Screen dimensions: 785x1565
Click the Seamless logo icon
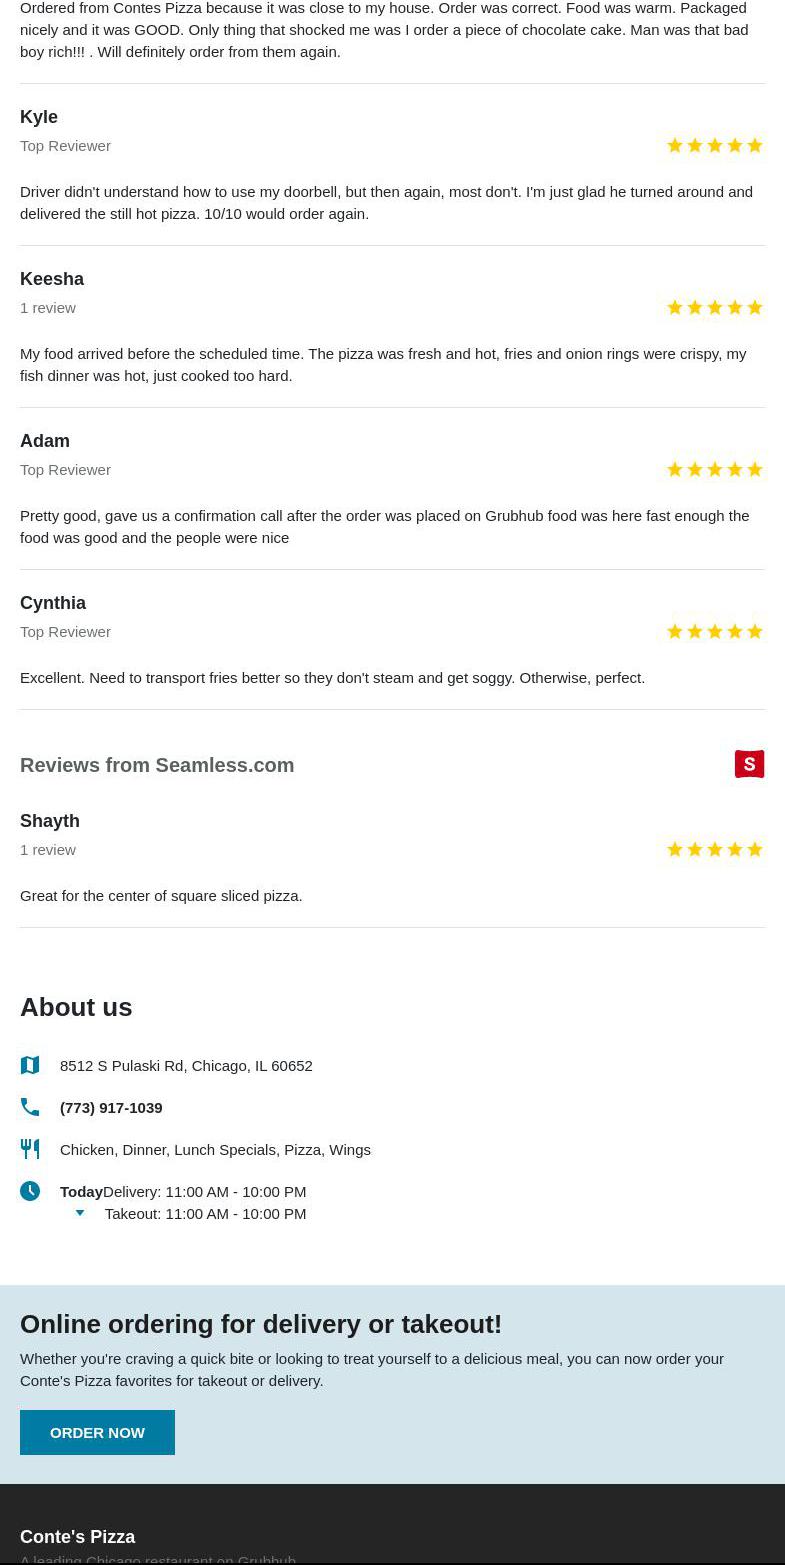749,764
